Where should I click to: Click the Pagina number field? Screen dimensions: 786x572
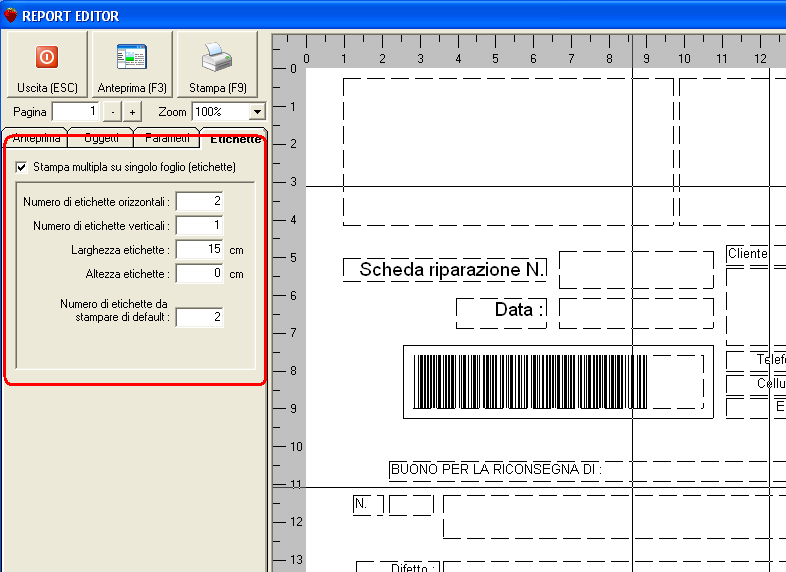[x=76, y=111]
